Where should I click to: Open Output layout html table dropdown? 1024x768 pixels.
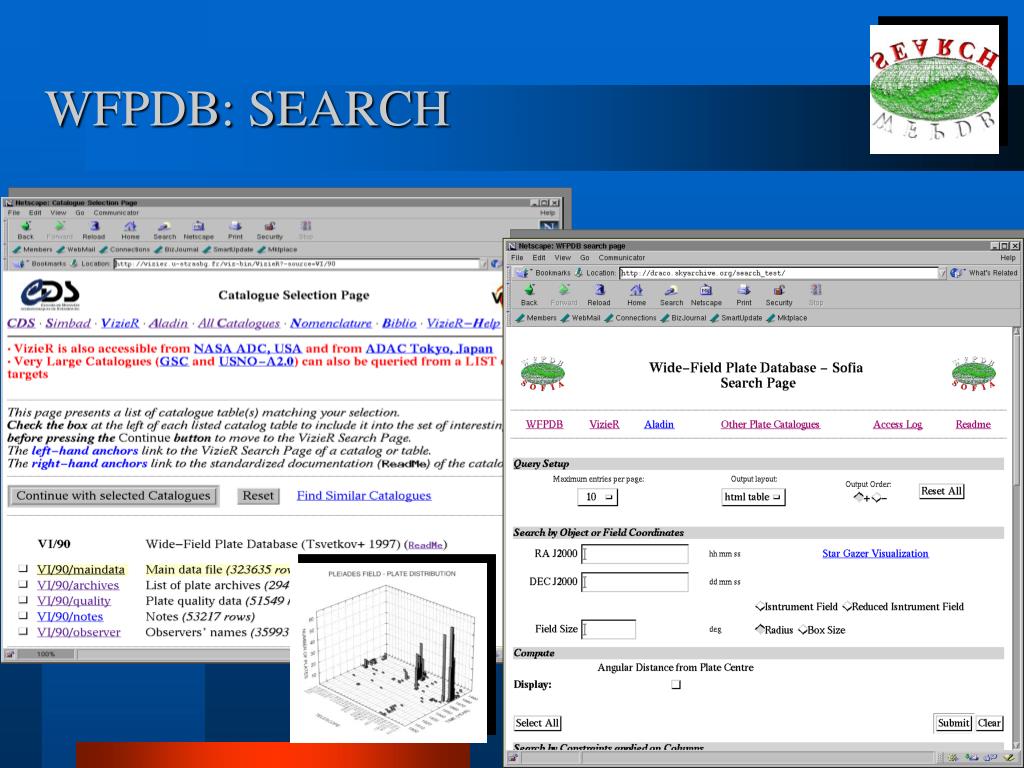coord(753,497)
